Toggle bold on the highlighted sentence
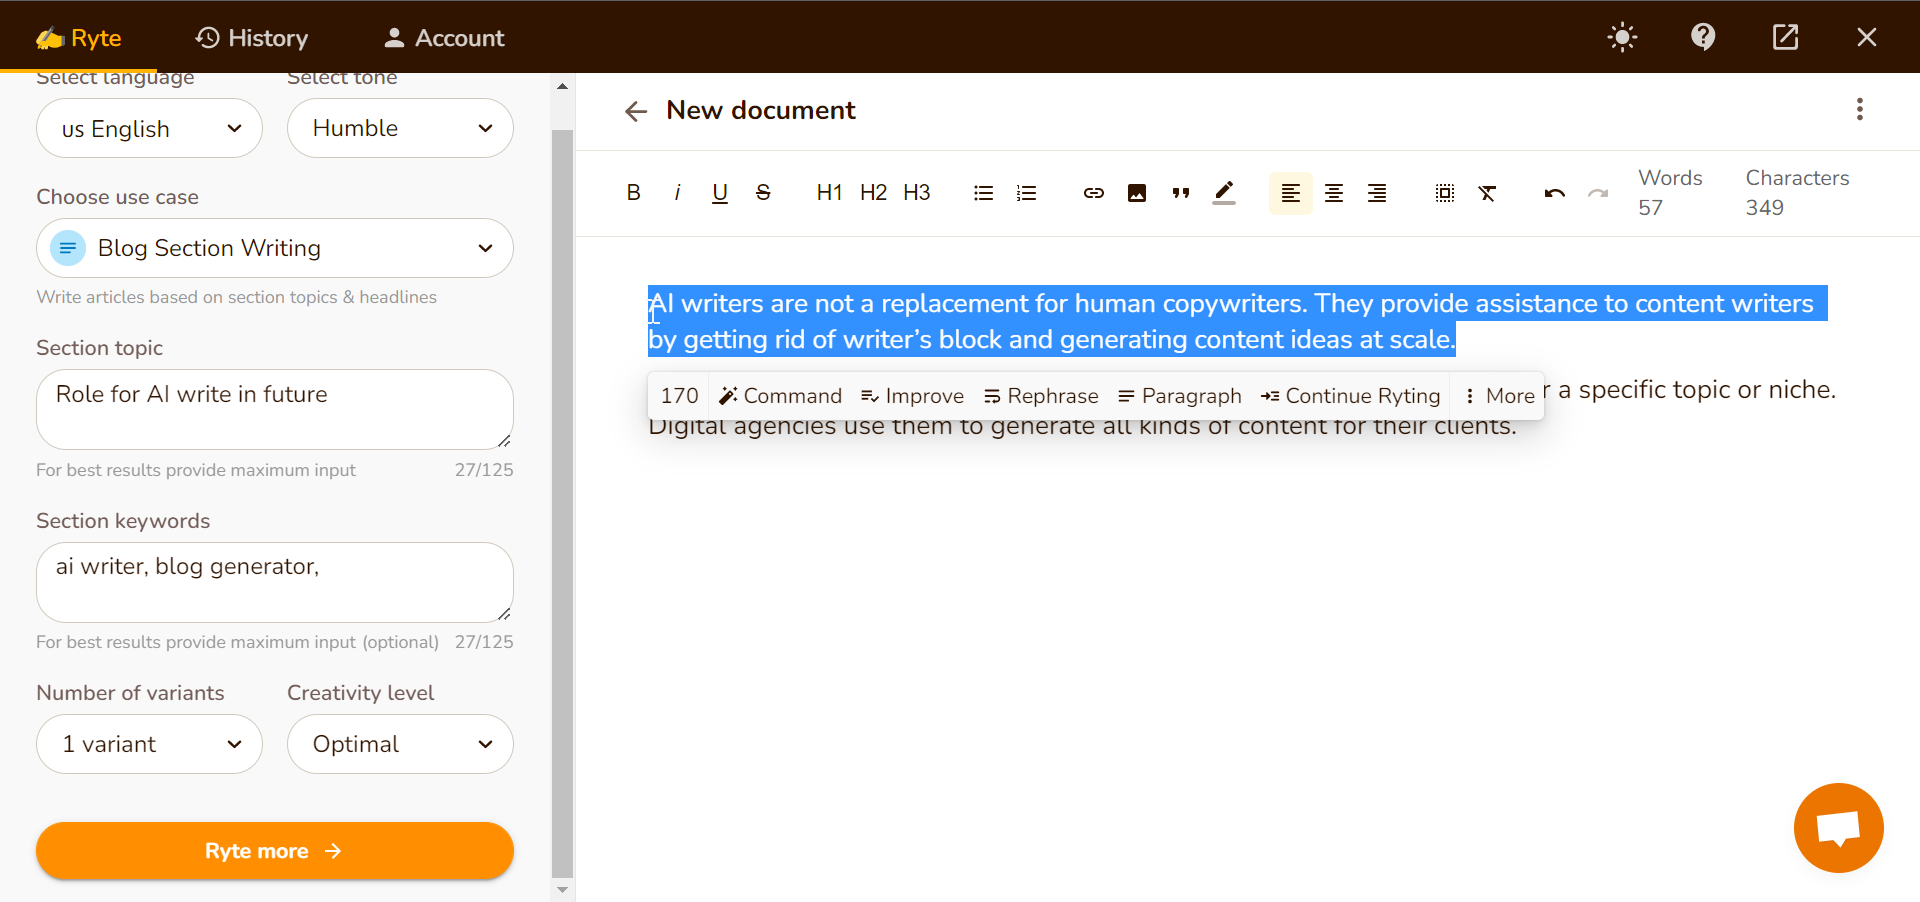Screen dimensions: 1920x902 [633, 192]
